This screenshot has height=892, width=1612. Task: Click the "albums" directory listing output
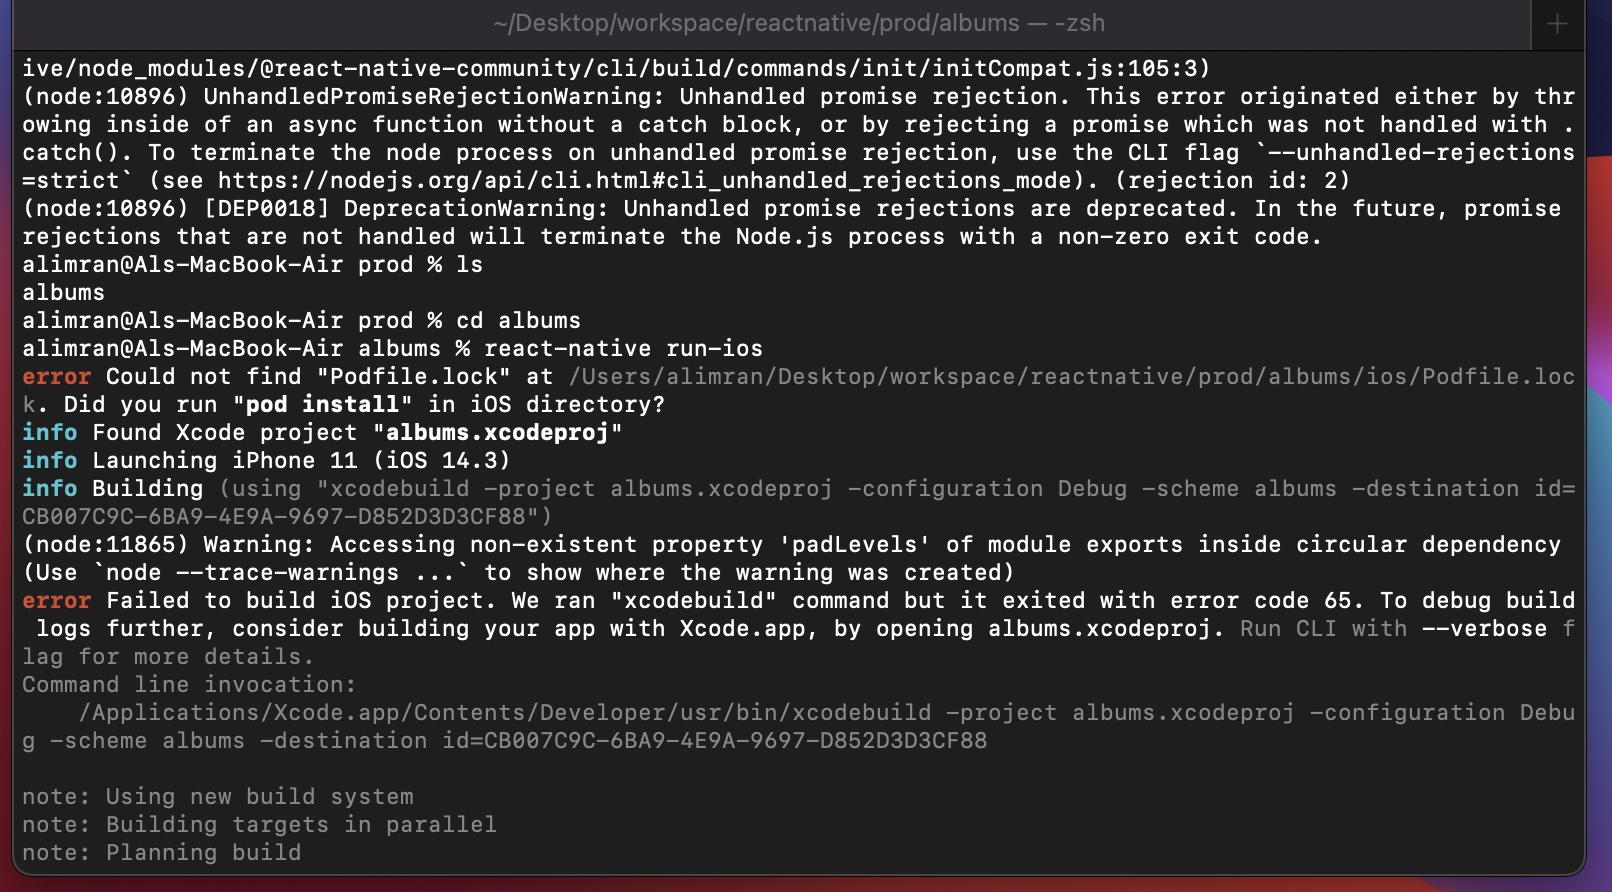tap(63, 293)
